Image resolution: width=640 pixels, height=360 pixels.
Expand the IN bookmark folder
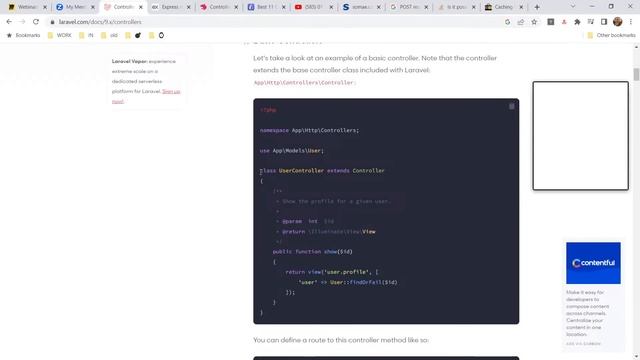click(x=86, y=36)
